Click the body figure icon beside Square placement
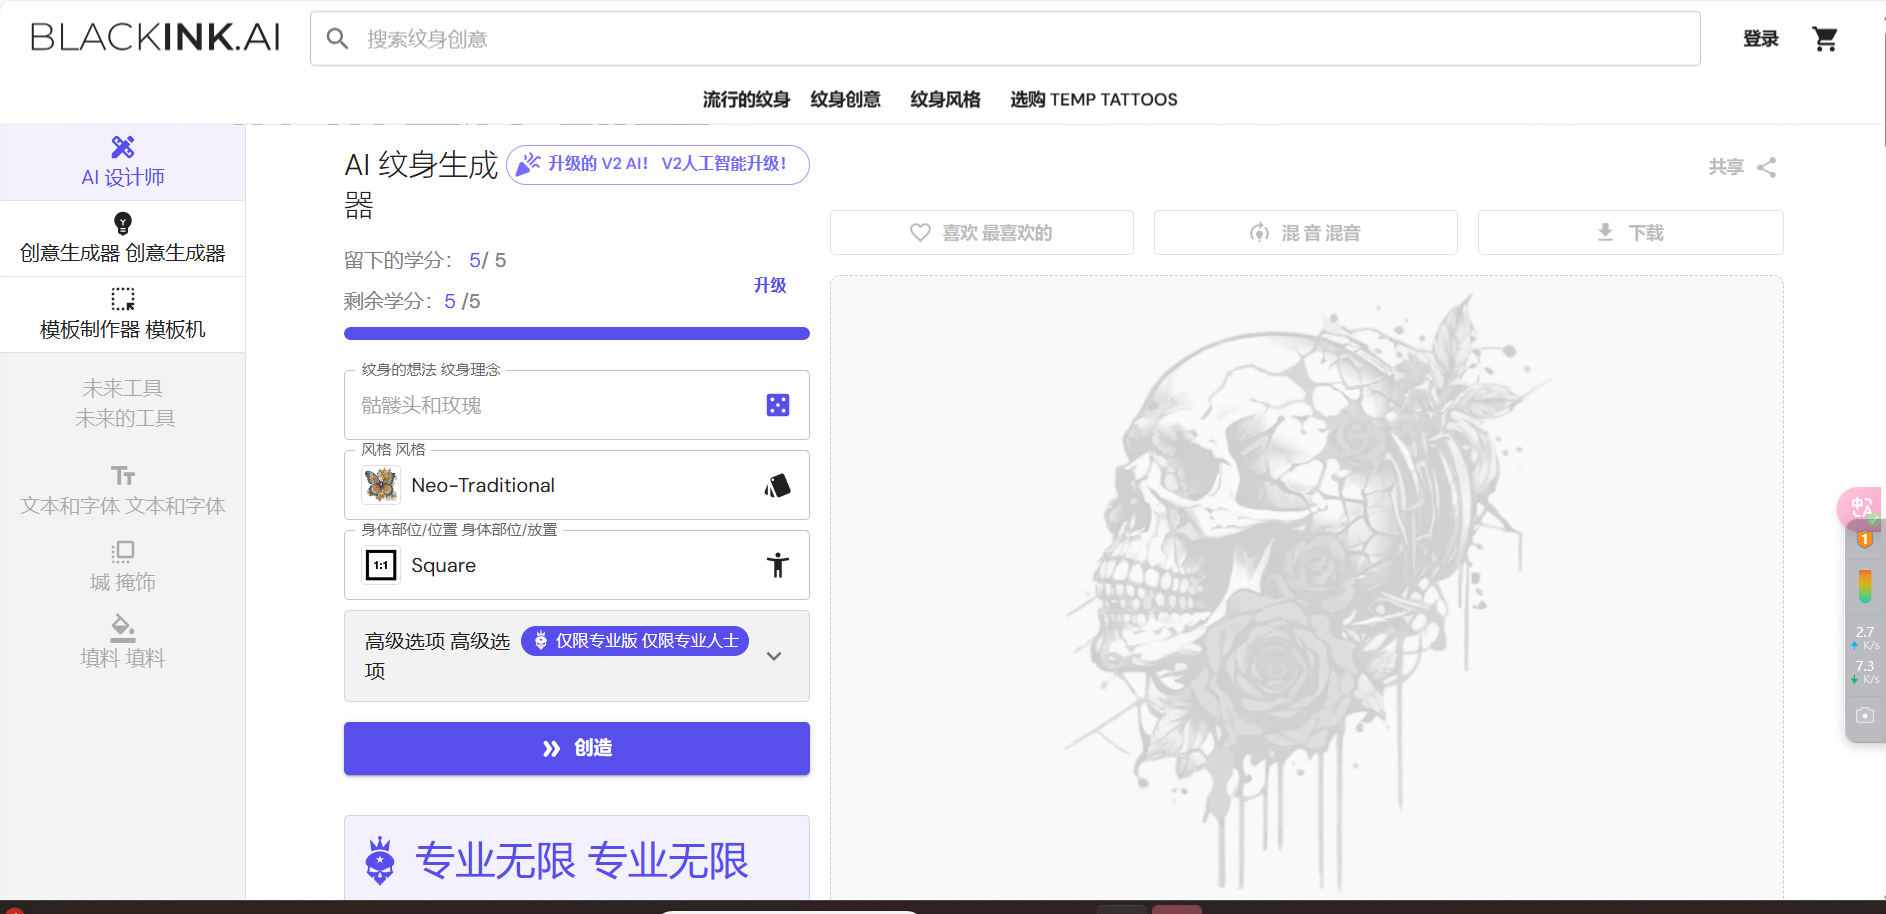This screenshot has width=1886, height=914. click(x=777, y=565)
